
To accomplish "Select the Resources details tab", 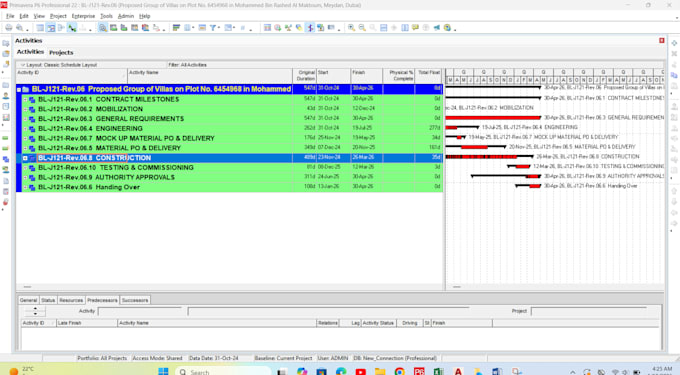I will (71, 300).
